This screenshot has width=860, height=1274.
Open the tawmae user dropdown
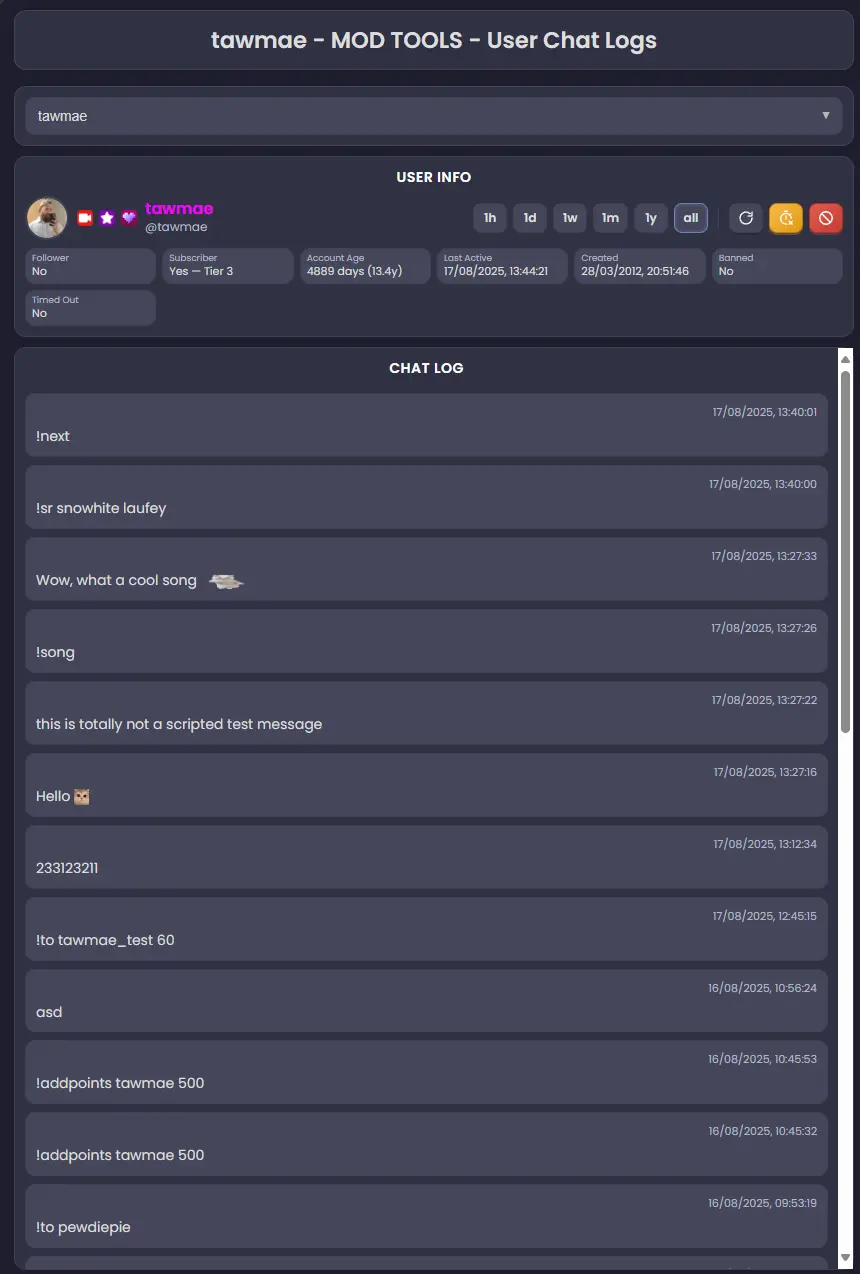[x=434, y=116]
